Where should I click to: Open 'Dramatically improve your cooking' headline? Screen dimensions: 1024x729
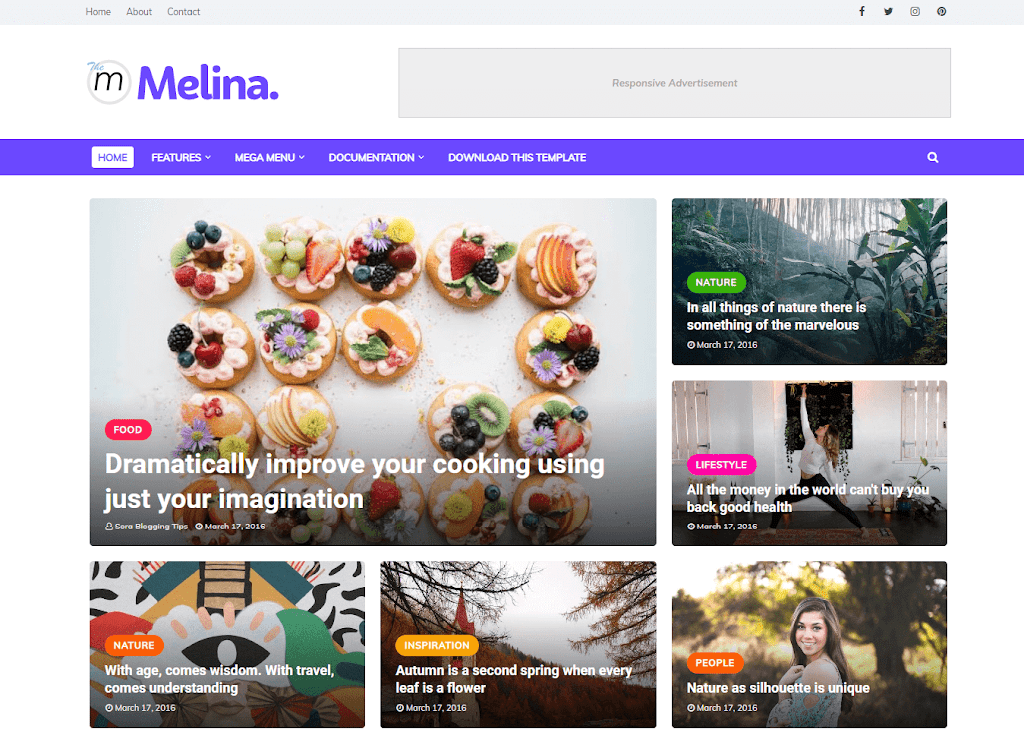[355, 481]
